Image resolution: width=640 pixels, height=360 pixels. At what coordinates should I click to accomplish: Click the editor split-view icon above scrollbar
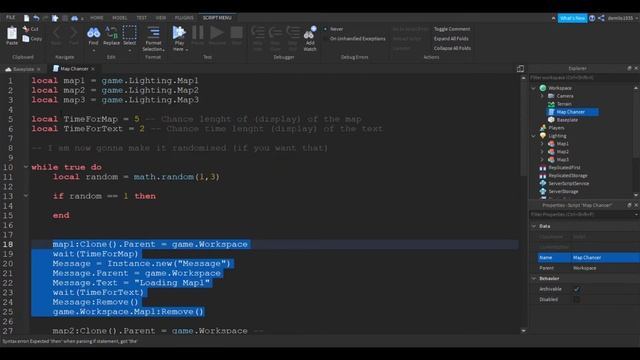520,69
